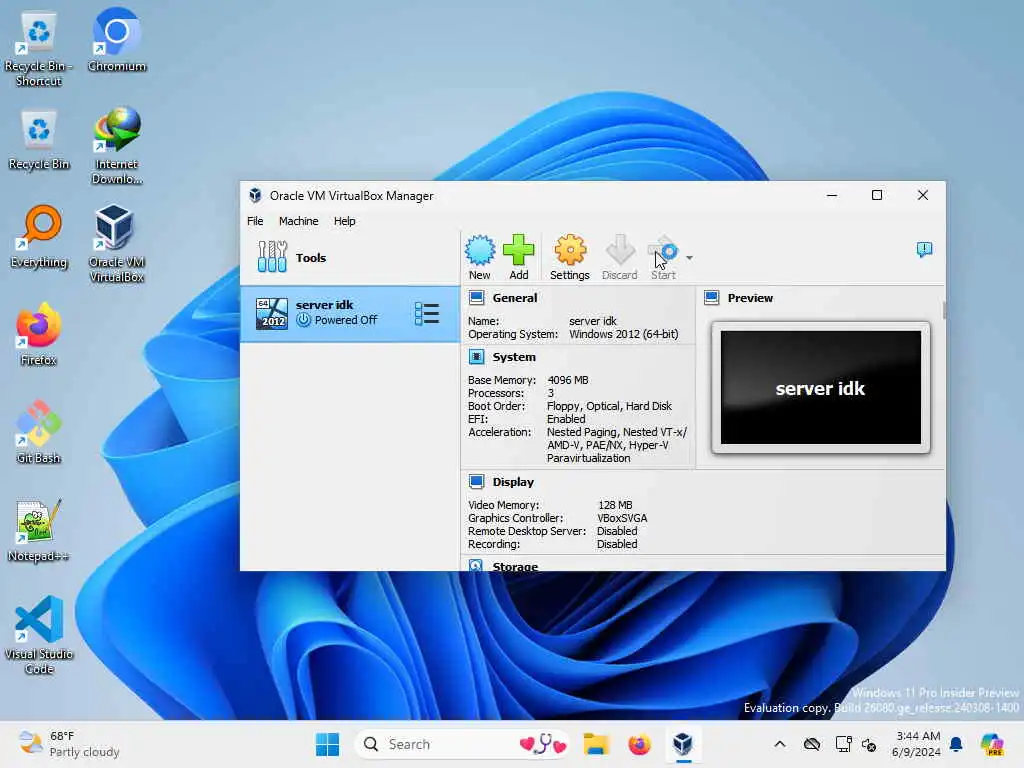Click the Preview panel monitor icon
Image resolution: width=1024 pixels, height=768 pixels.
pyautogui.click(x=712, y=298)
